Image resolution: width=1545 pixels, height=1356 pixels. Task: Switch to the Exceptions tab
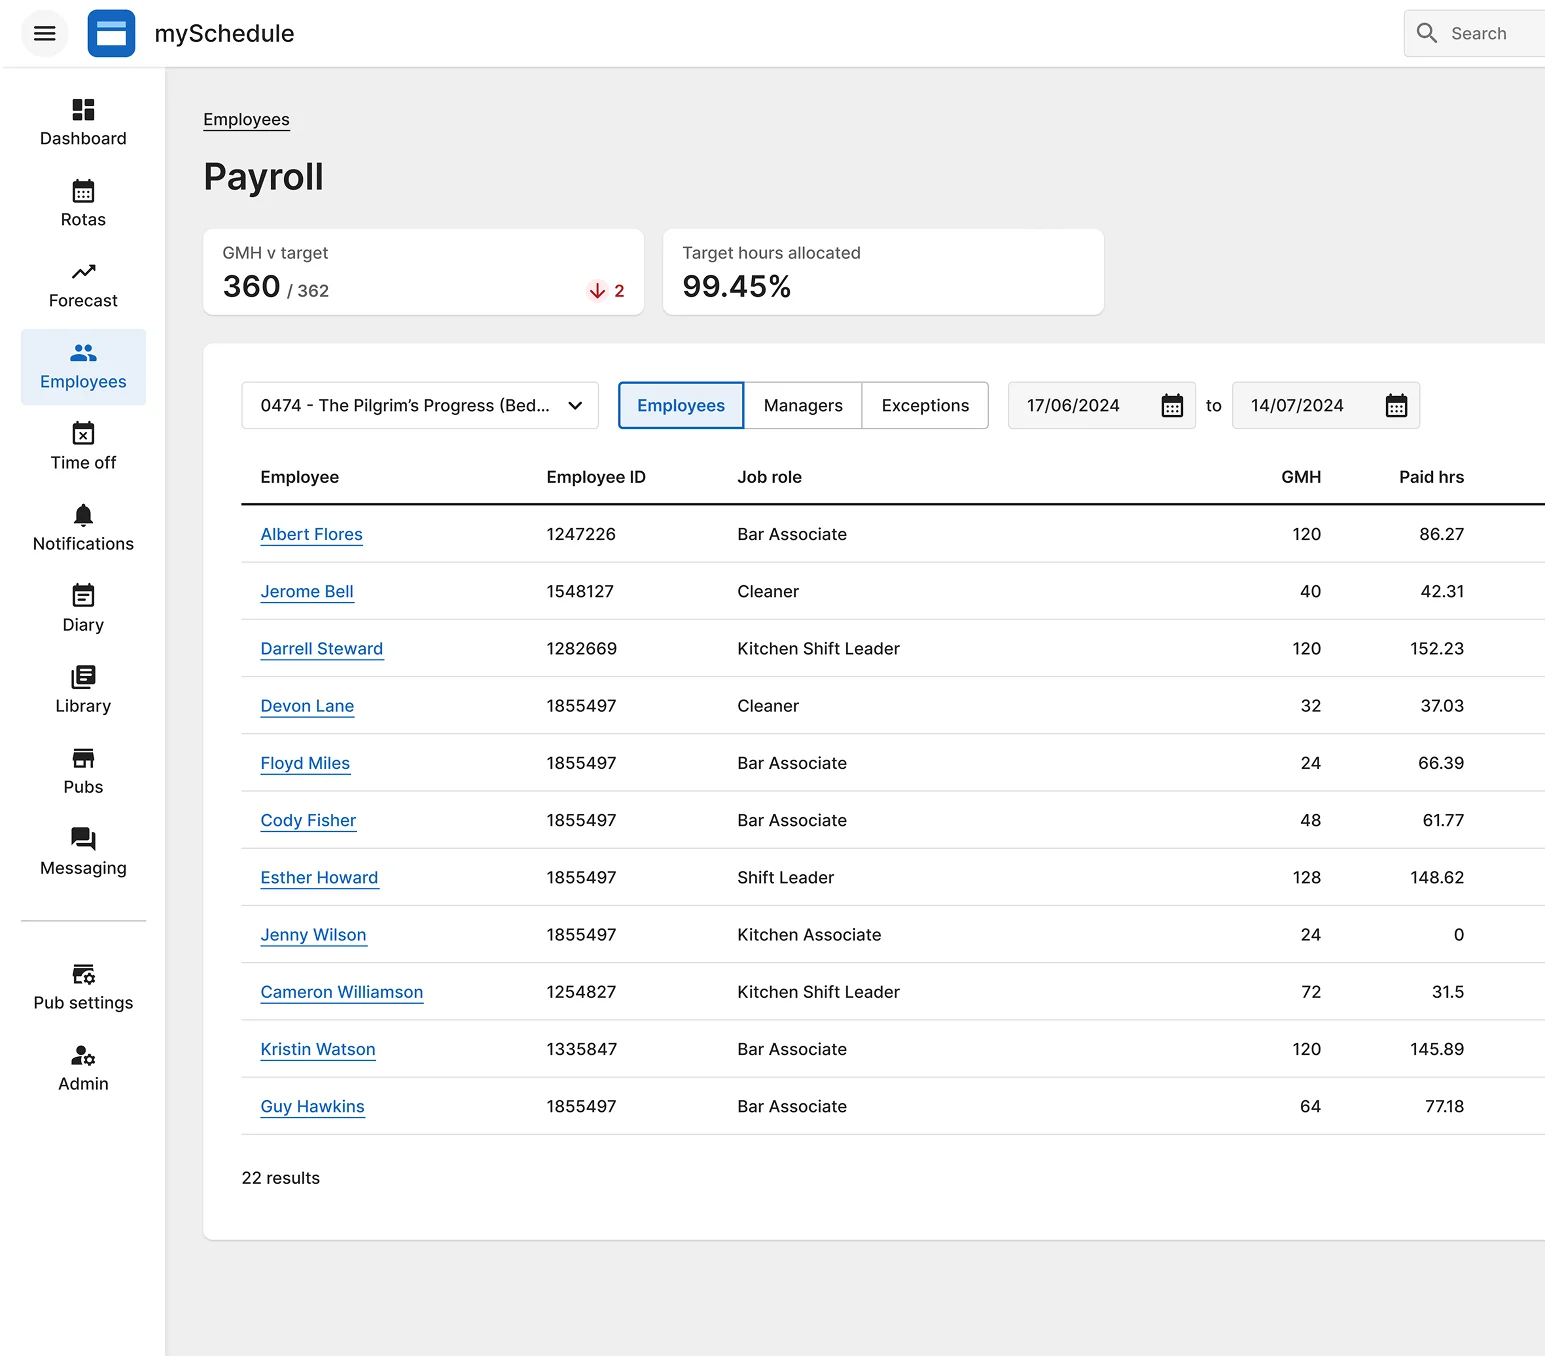click(925, 405)
